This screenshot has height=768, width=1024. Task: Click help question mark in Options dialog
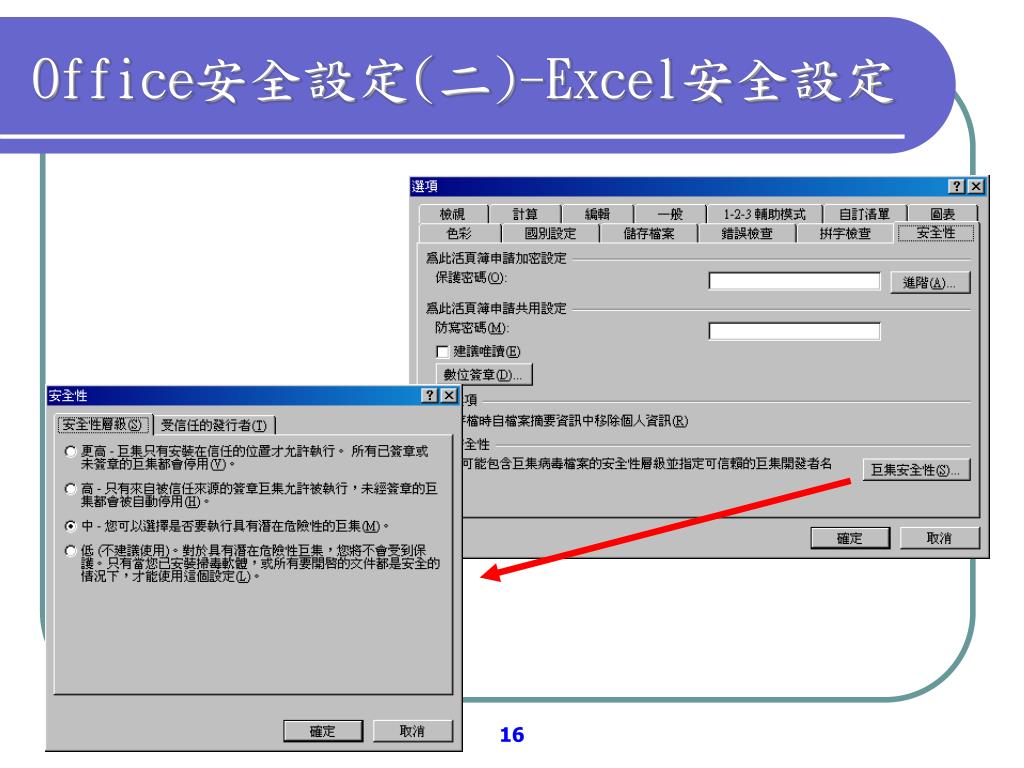957,186
